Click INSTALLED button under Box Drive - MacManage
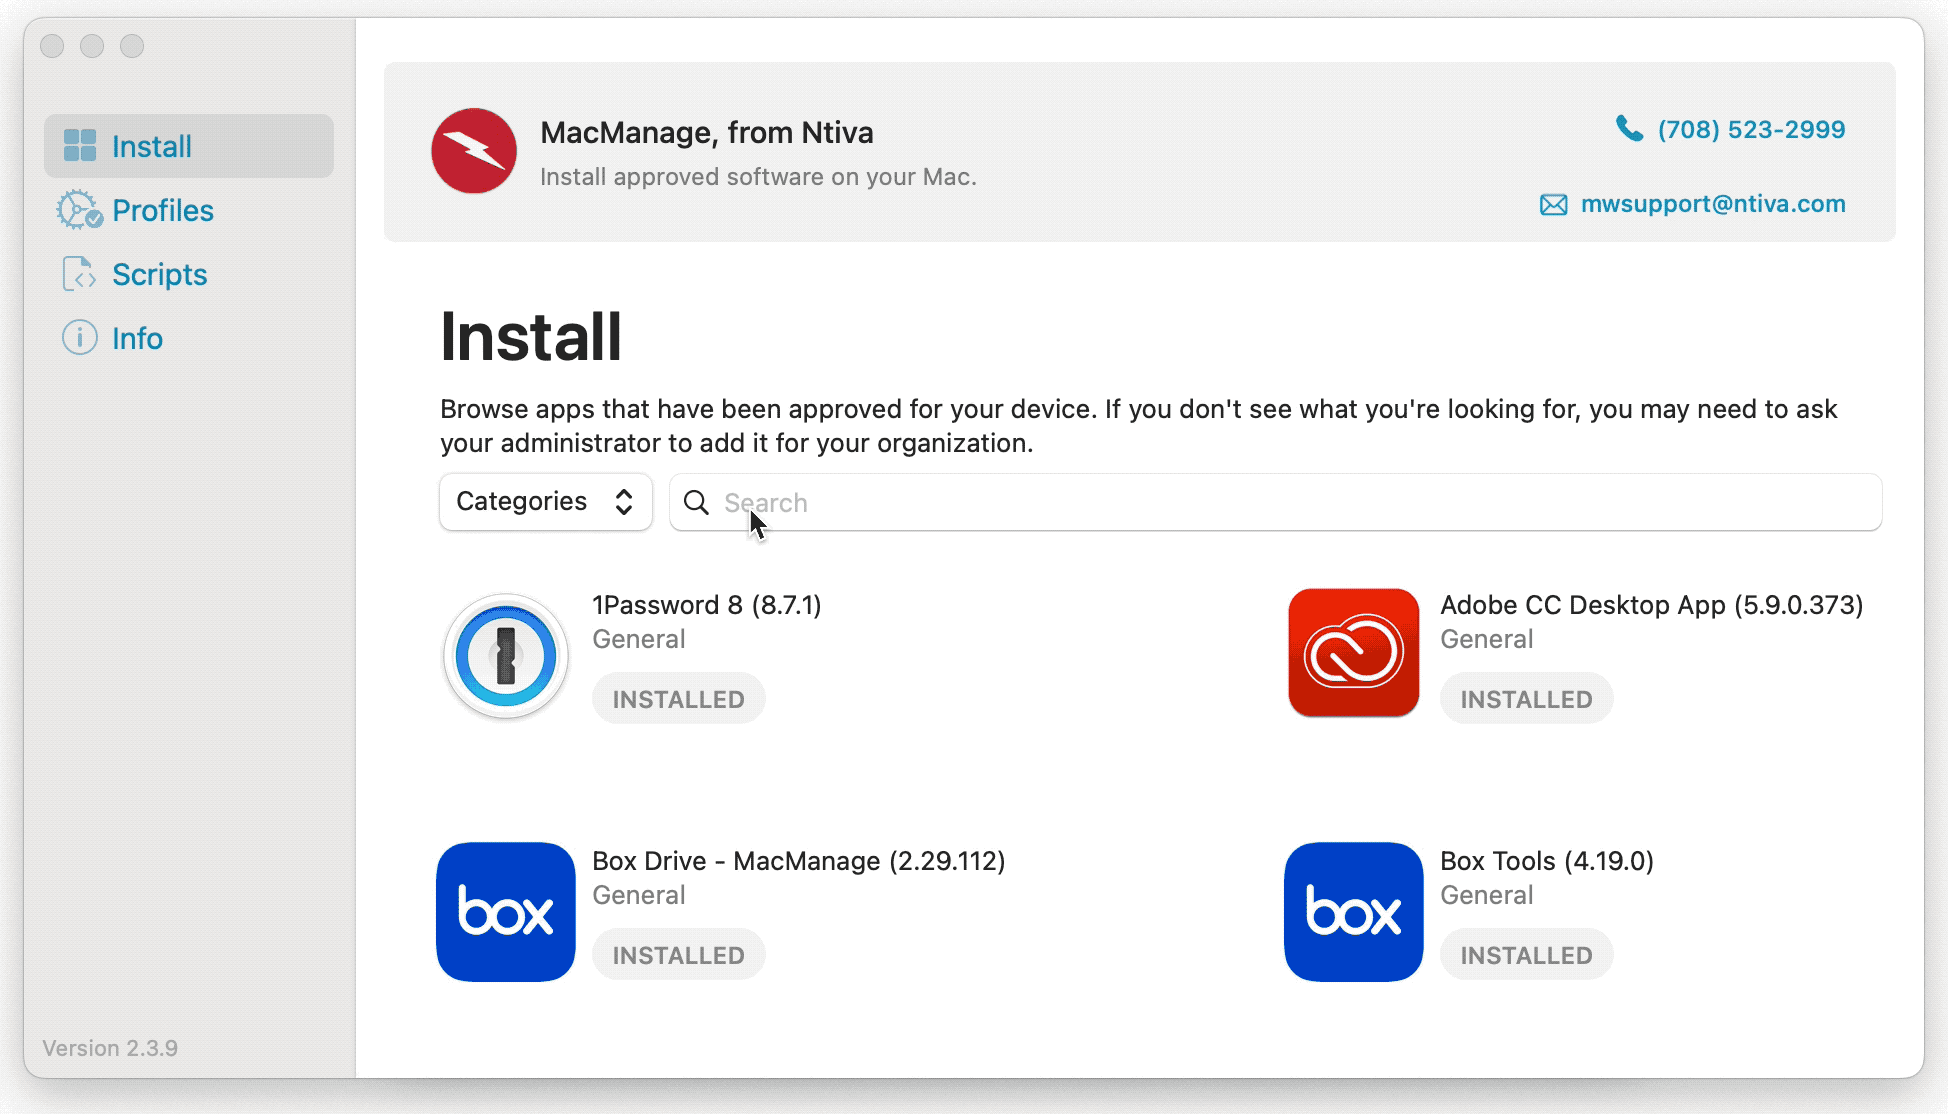Image resolution: width=1948 pixels, height=1114 pixels. (679, 955)
